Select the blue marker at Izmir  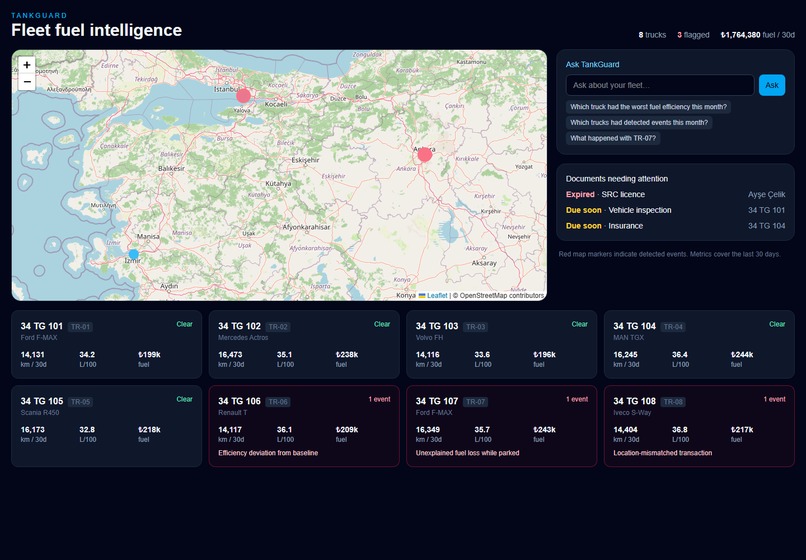tap(134, 254)
